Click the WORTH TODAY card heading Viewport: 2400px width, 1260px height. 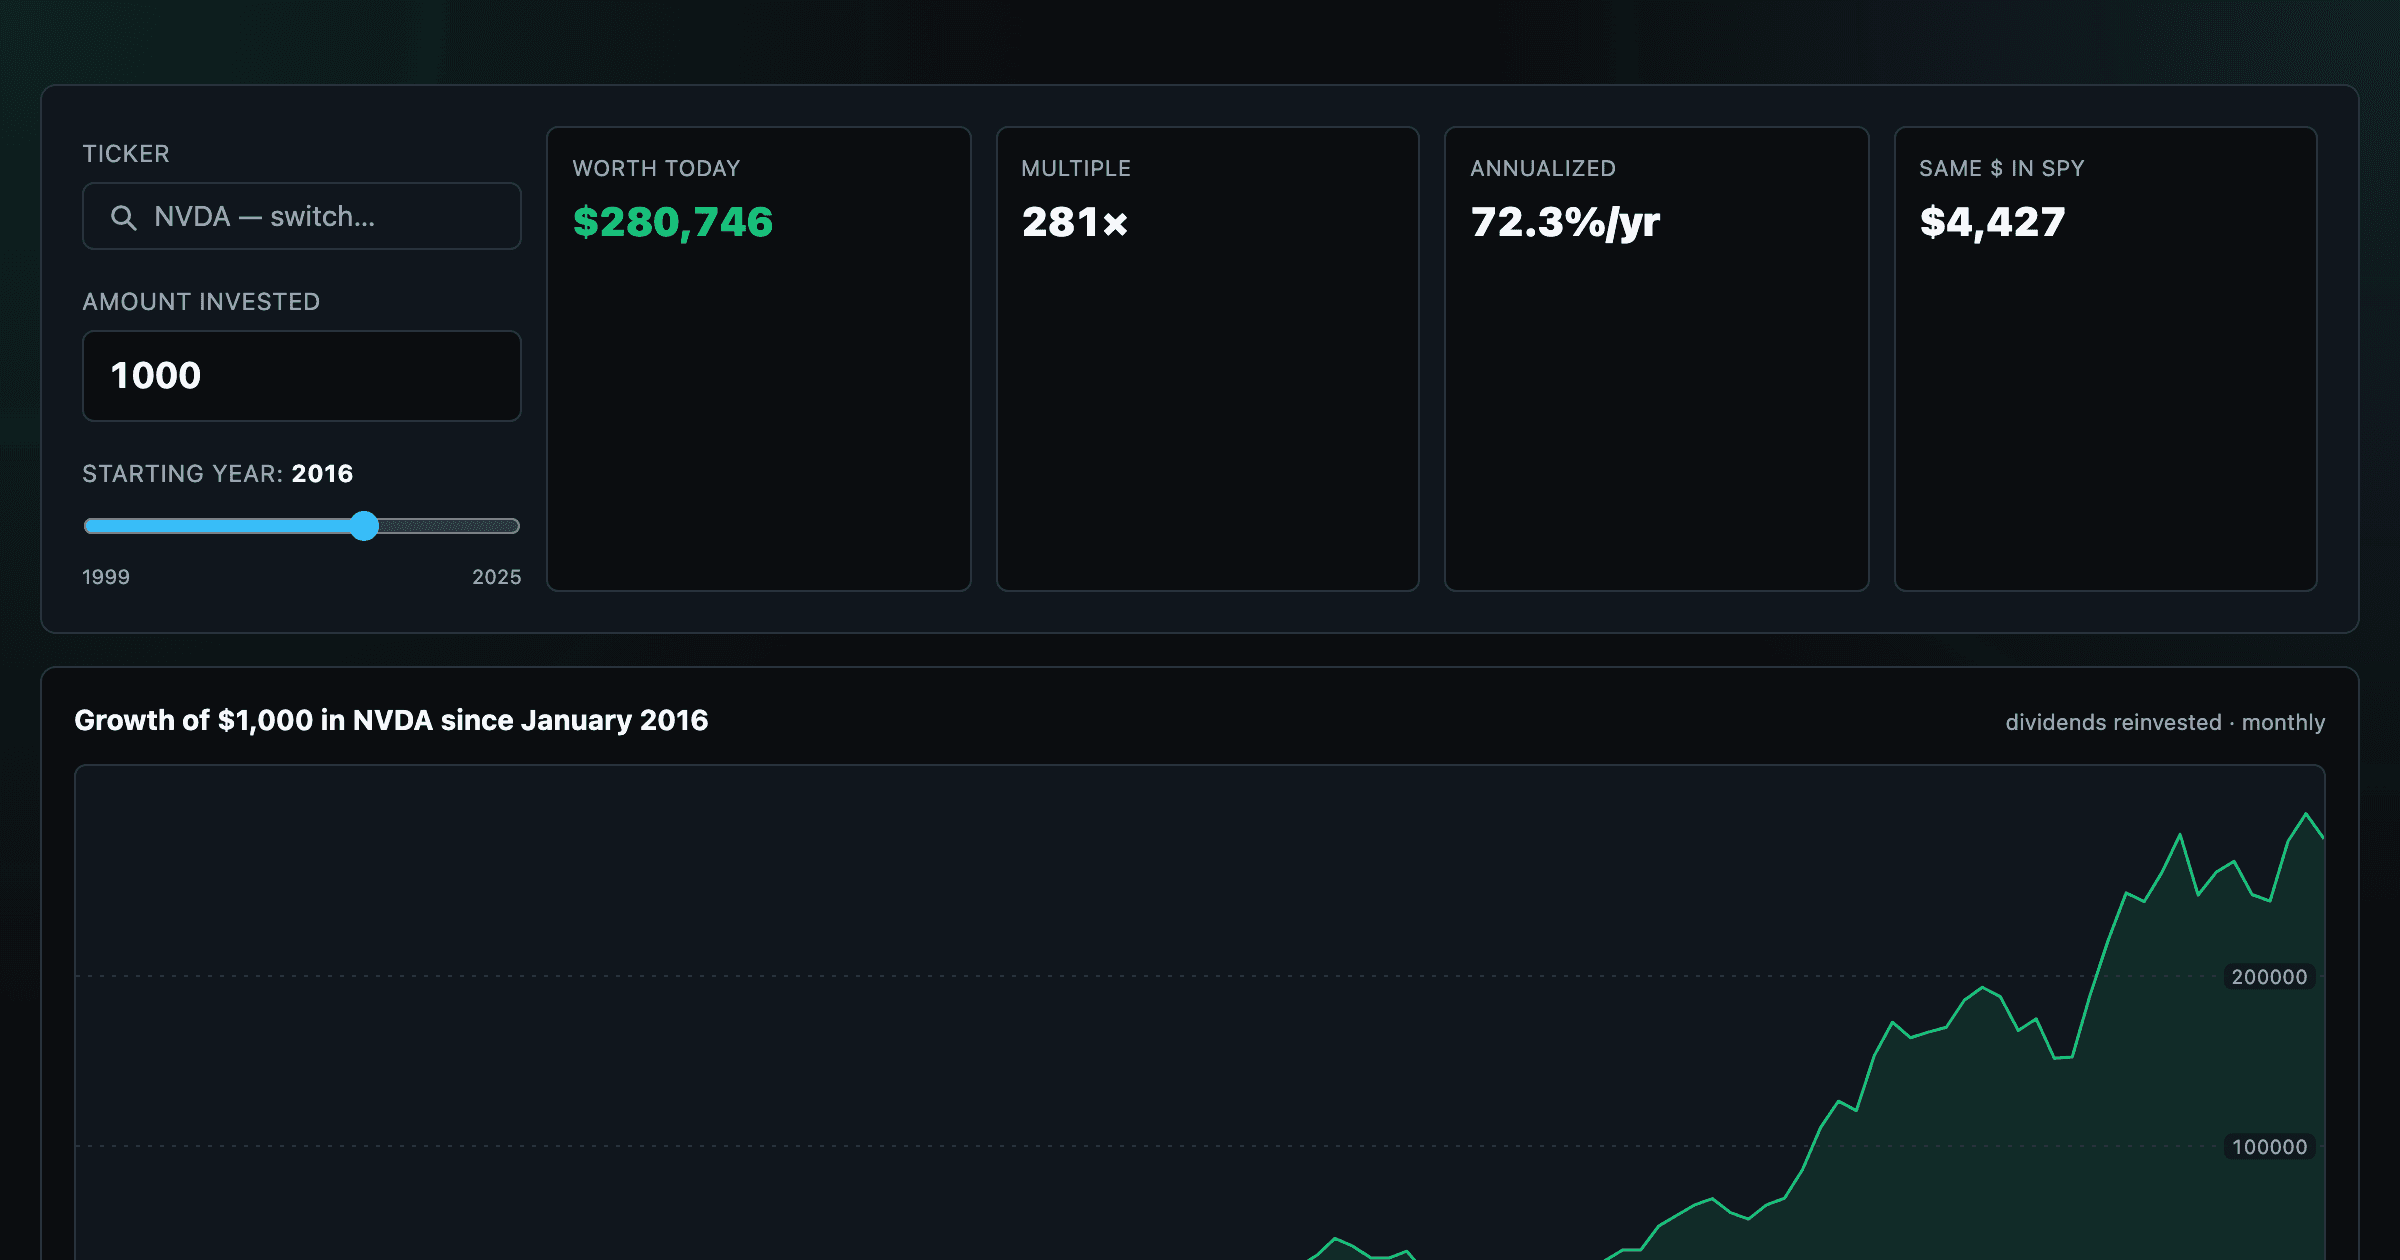coord(656,168)
